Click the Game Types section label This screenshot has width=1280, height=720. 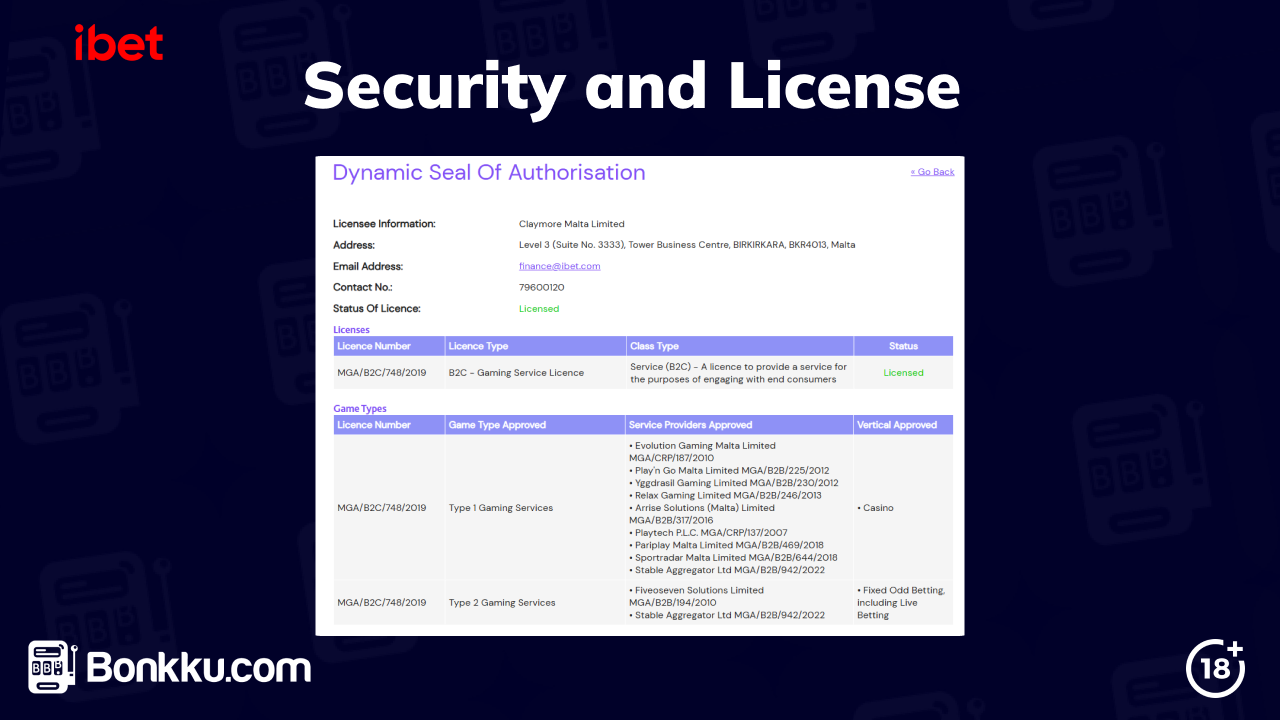click(360, 408)
